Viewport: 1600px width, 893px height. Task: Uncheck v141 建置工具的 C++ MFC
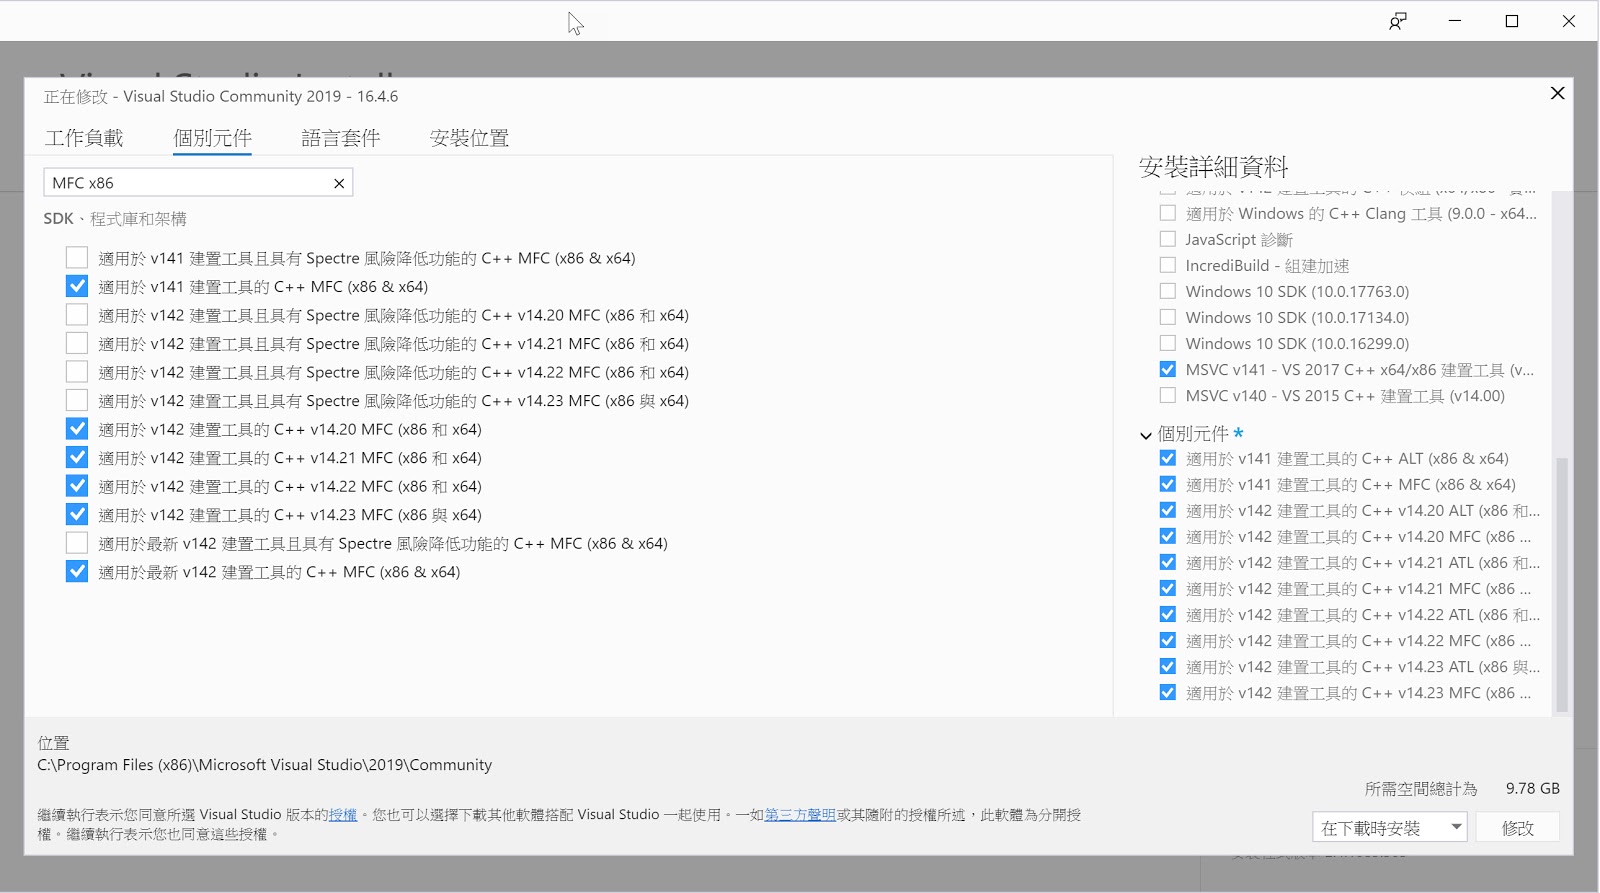point(77,286)
